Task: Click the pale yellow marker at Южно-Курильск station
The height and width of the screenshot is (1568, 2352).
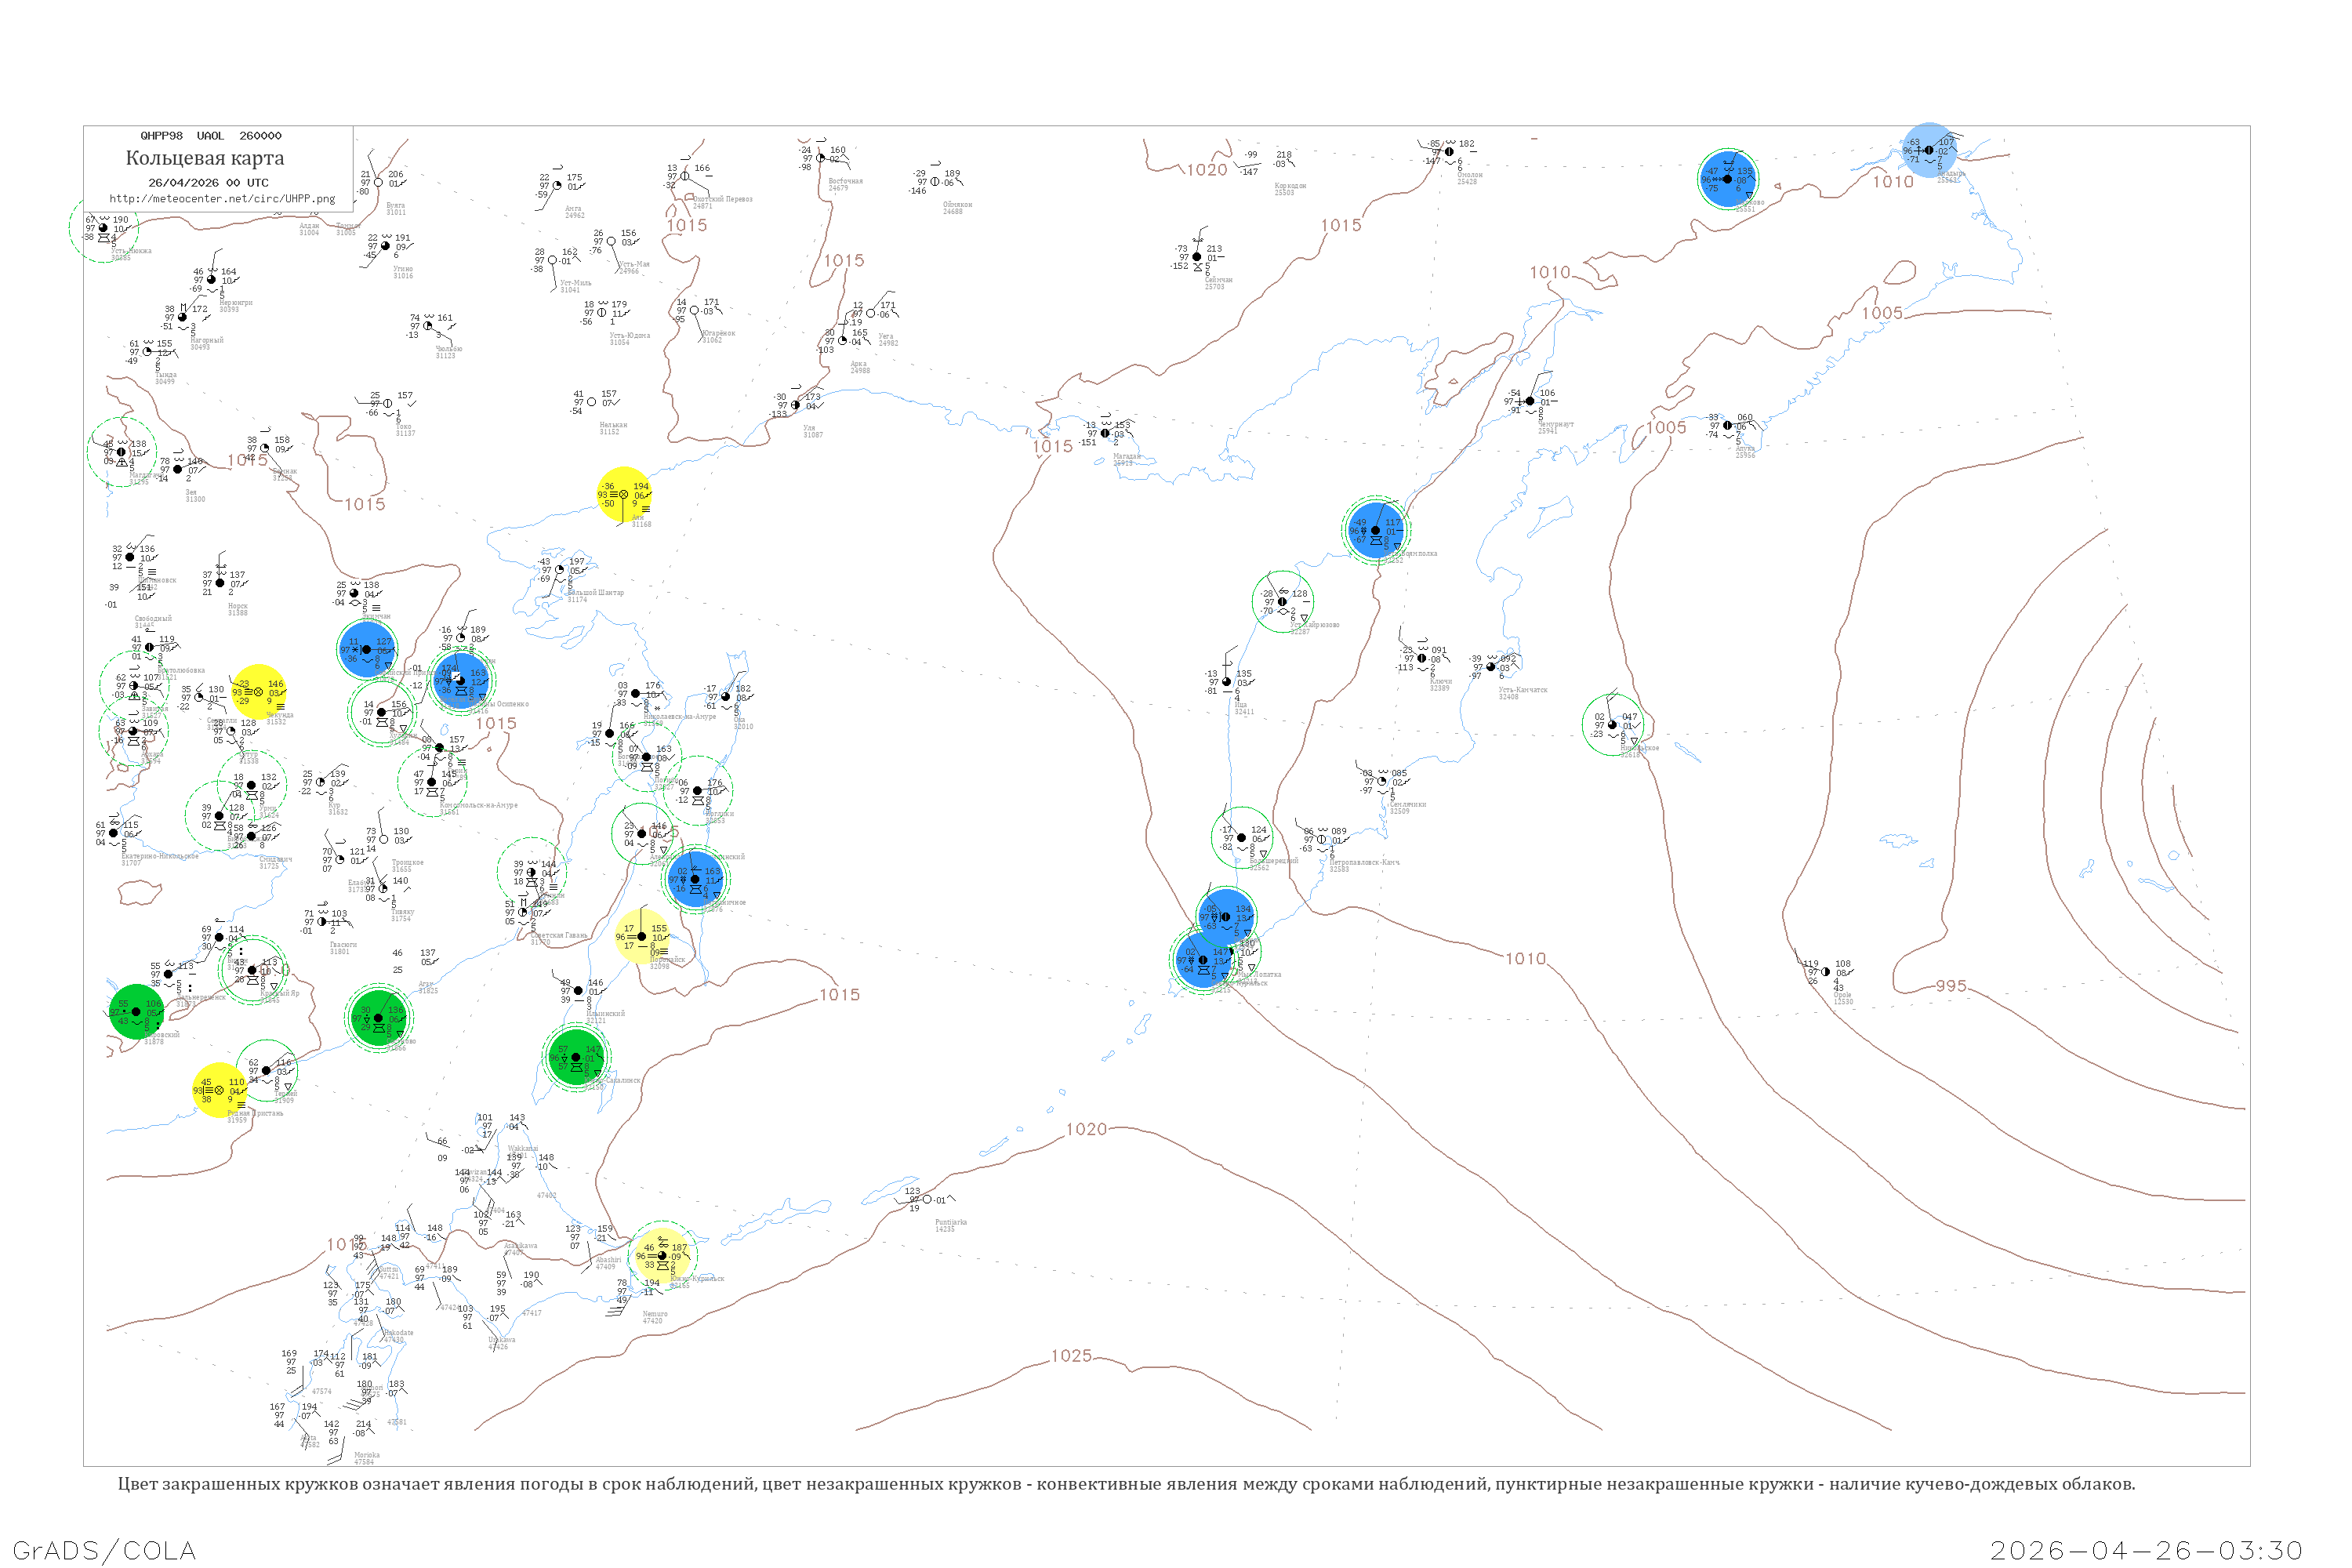Action: pos(662,1256)
